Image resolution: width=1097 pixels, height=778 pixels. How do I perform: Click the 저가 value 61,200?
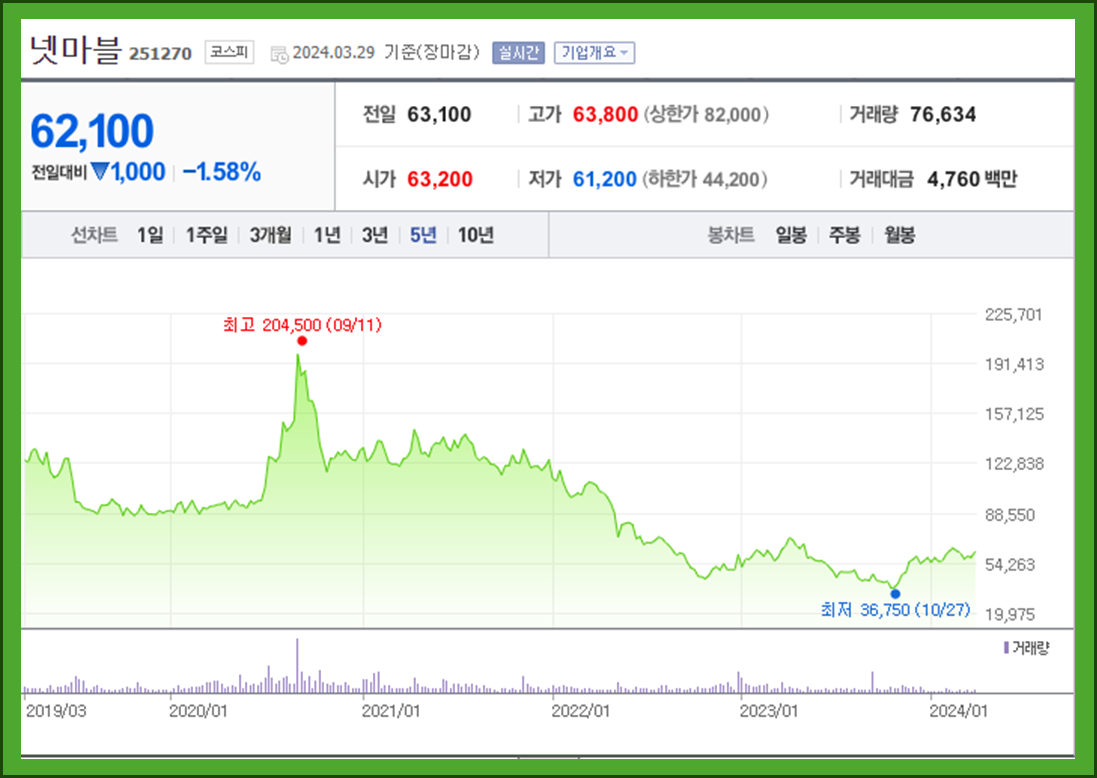point(604,179)
